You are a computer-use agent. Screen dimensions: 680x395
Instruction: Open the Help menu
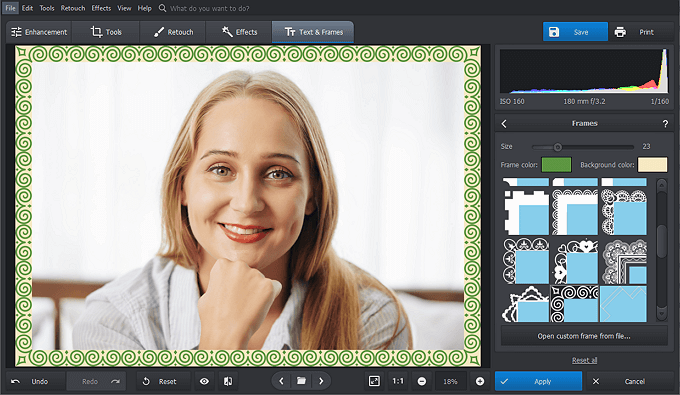click(144, 8)
